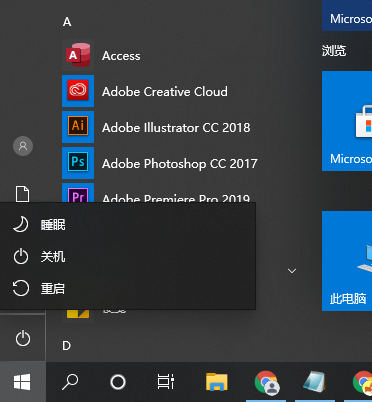Choose 关机 (Shut down) option
Screen dimensions: 372x402
pyautogui.click(x=128, y=257)
